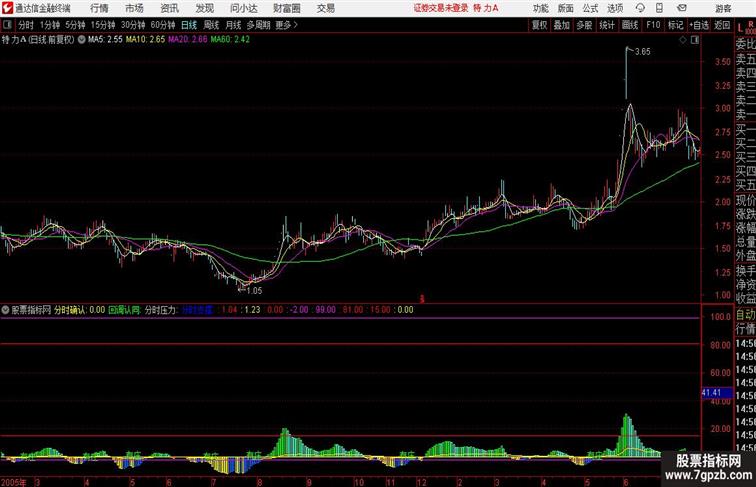Open the headset customer service icon
756x487 pixels.
pyautogui.click(x=640, y=8)
